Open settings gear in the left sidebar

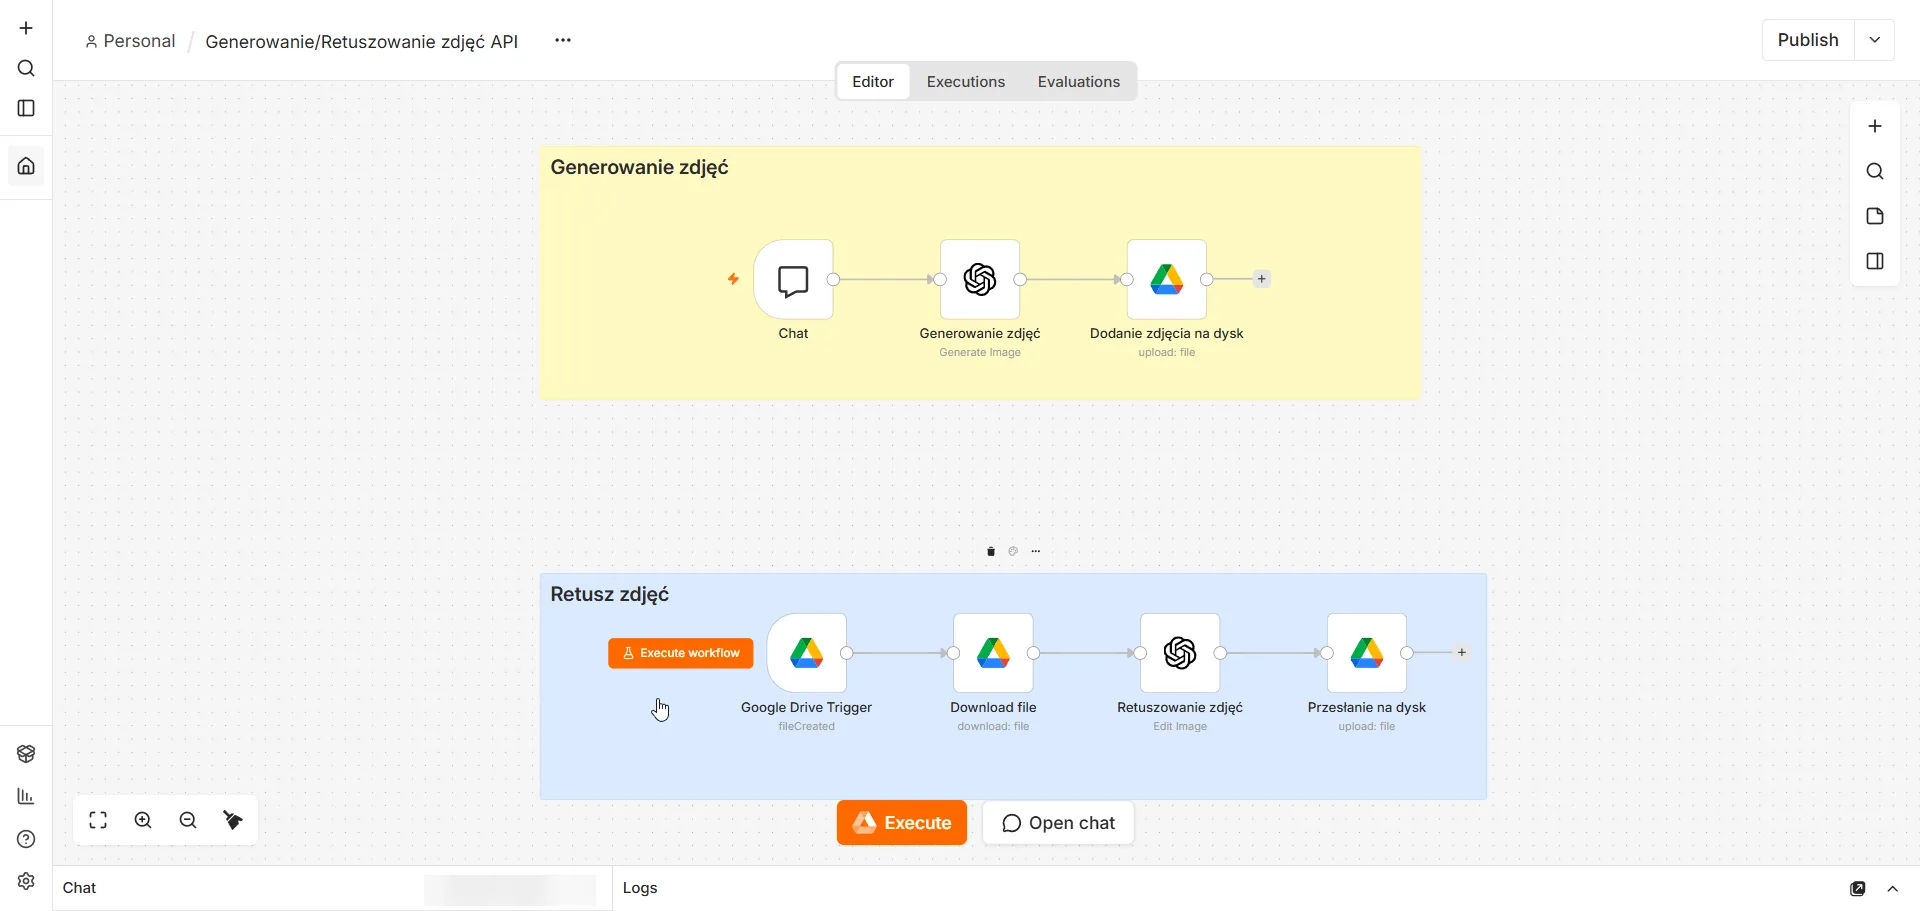26,881
